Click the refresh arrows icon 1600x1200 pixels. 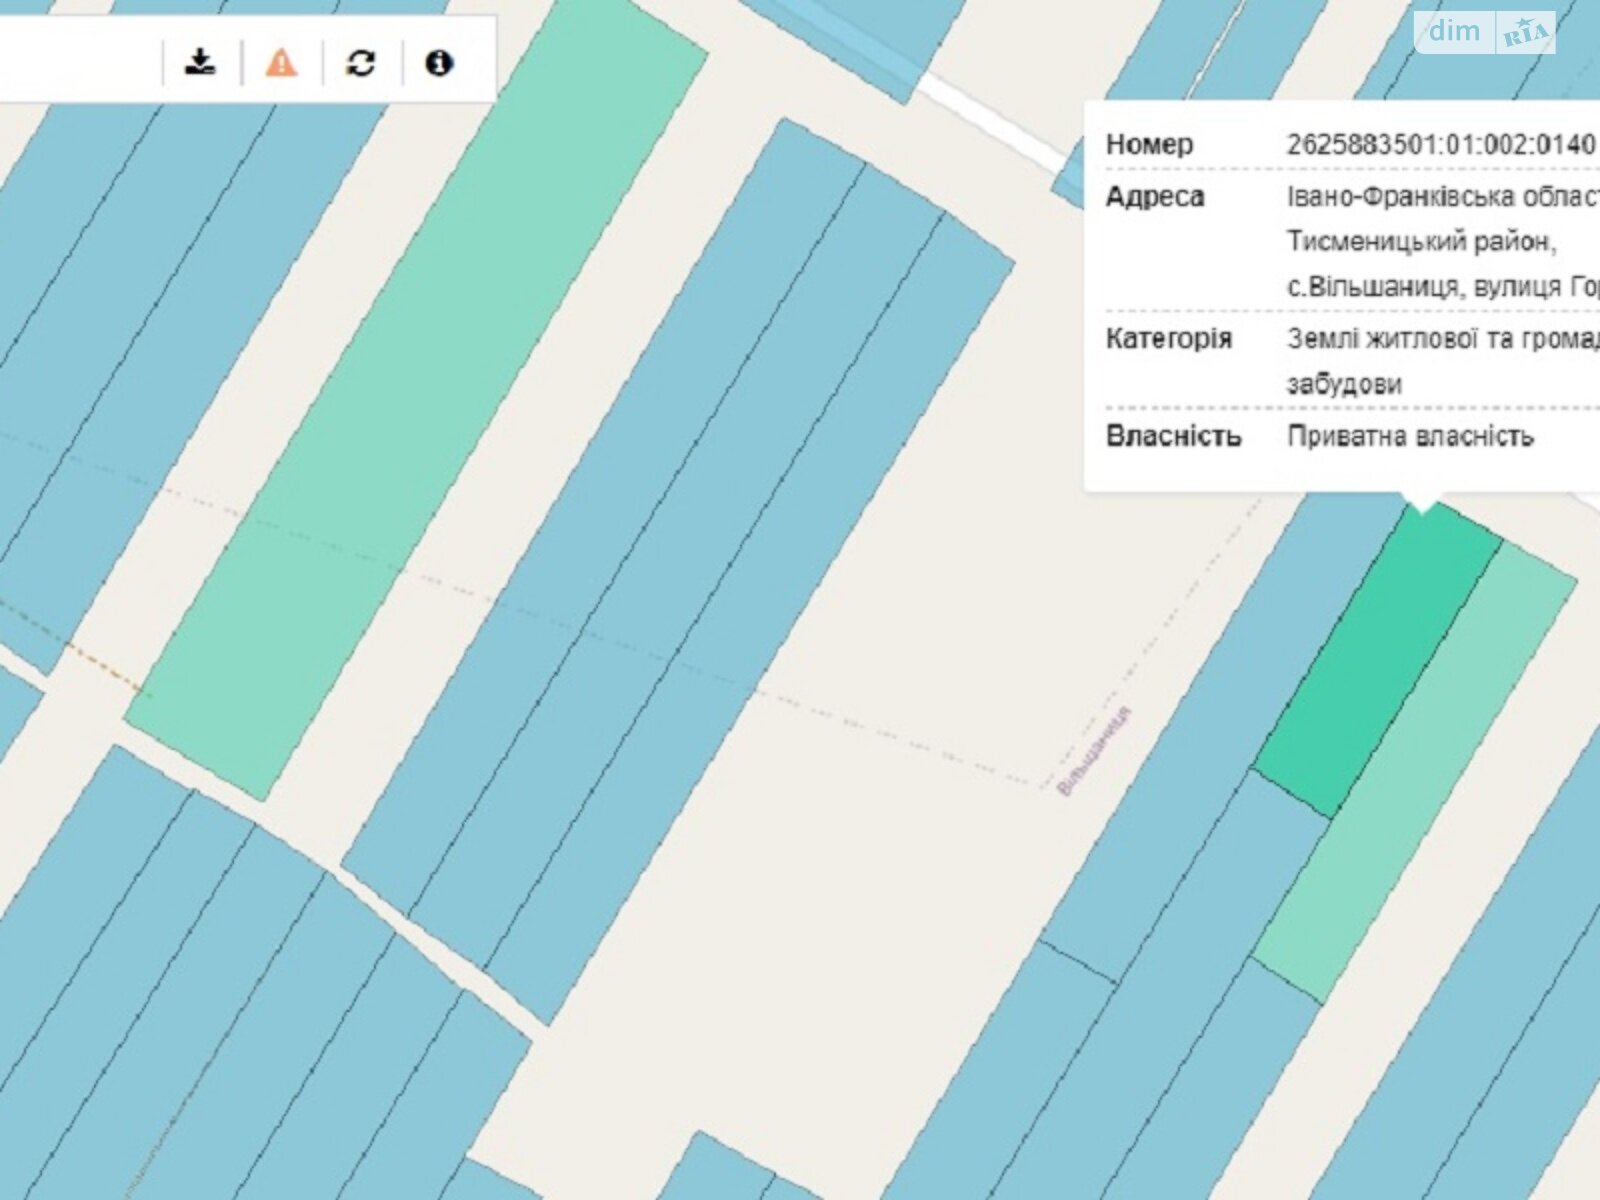(x=360, y=63)
